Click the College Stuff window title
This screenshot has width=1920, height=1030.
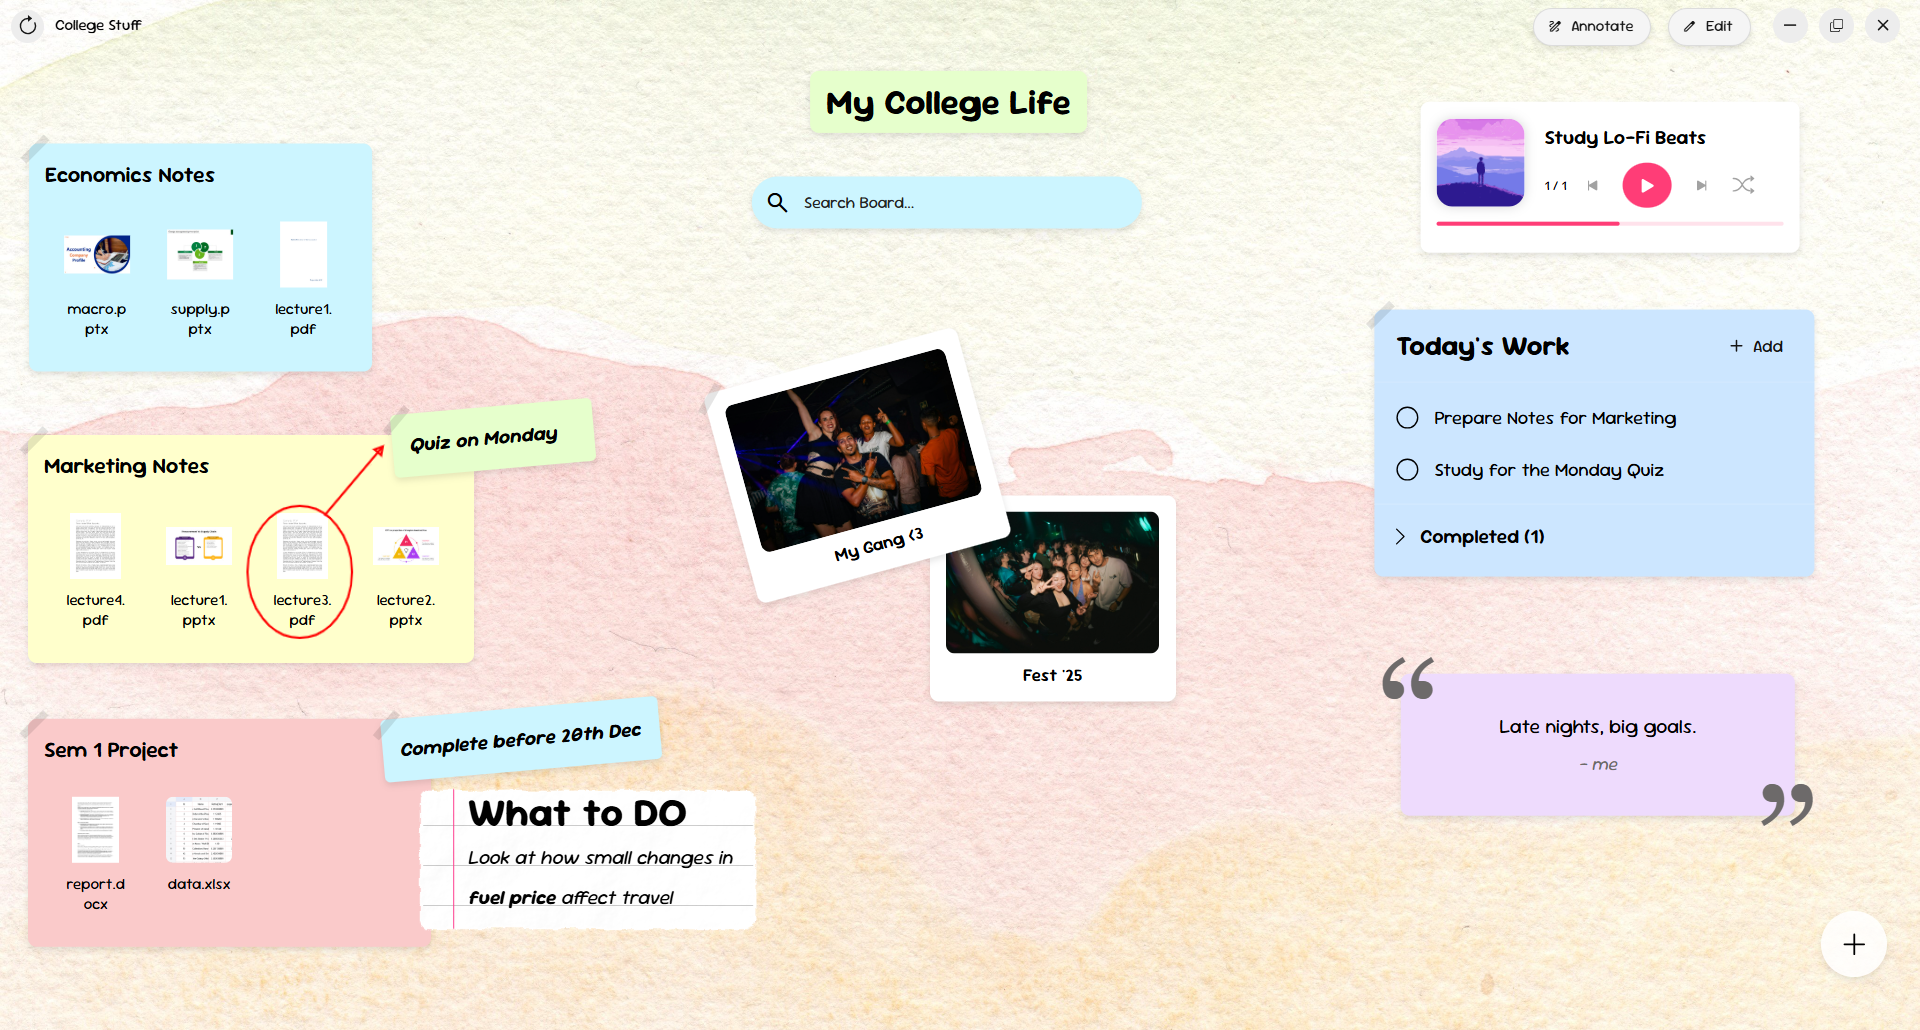coord(98,25)
